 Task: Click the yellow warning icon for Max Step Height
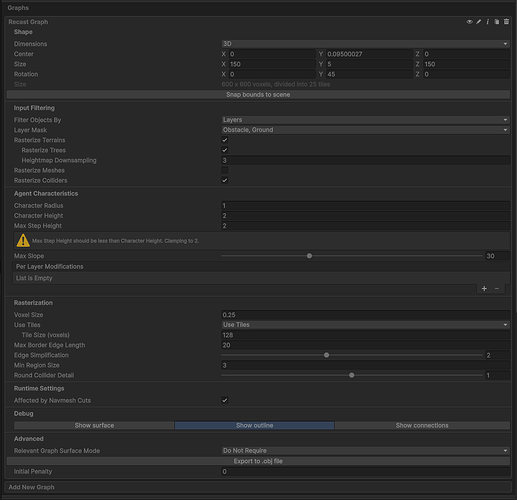pos(23,241)
